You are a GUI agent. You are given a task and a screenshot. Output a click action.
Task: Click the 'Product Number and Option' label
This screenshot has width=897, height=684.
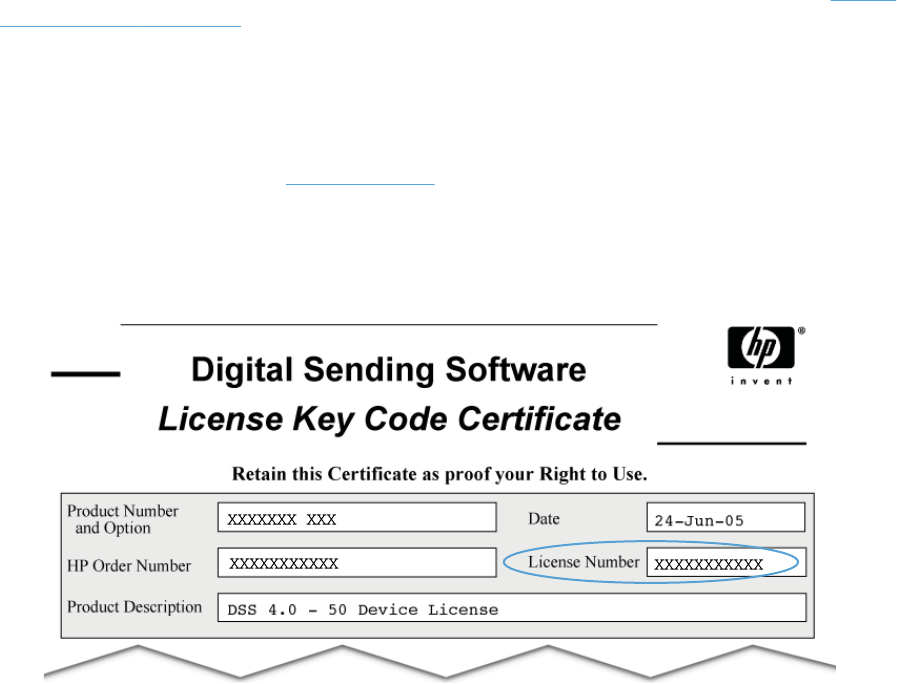tap(123, 519)
